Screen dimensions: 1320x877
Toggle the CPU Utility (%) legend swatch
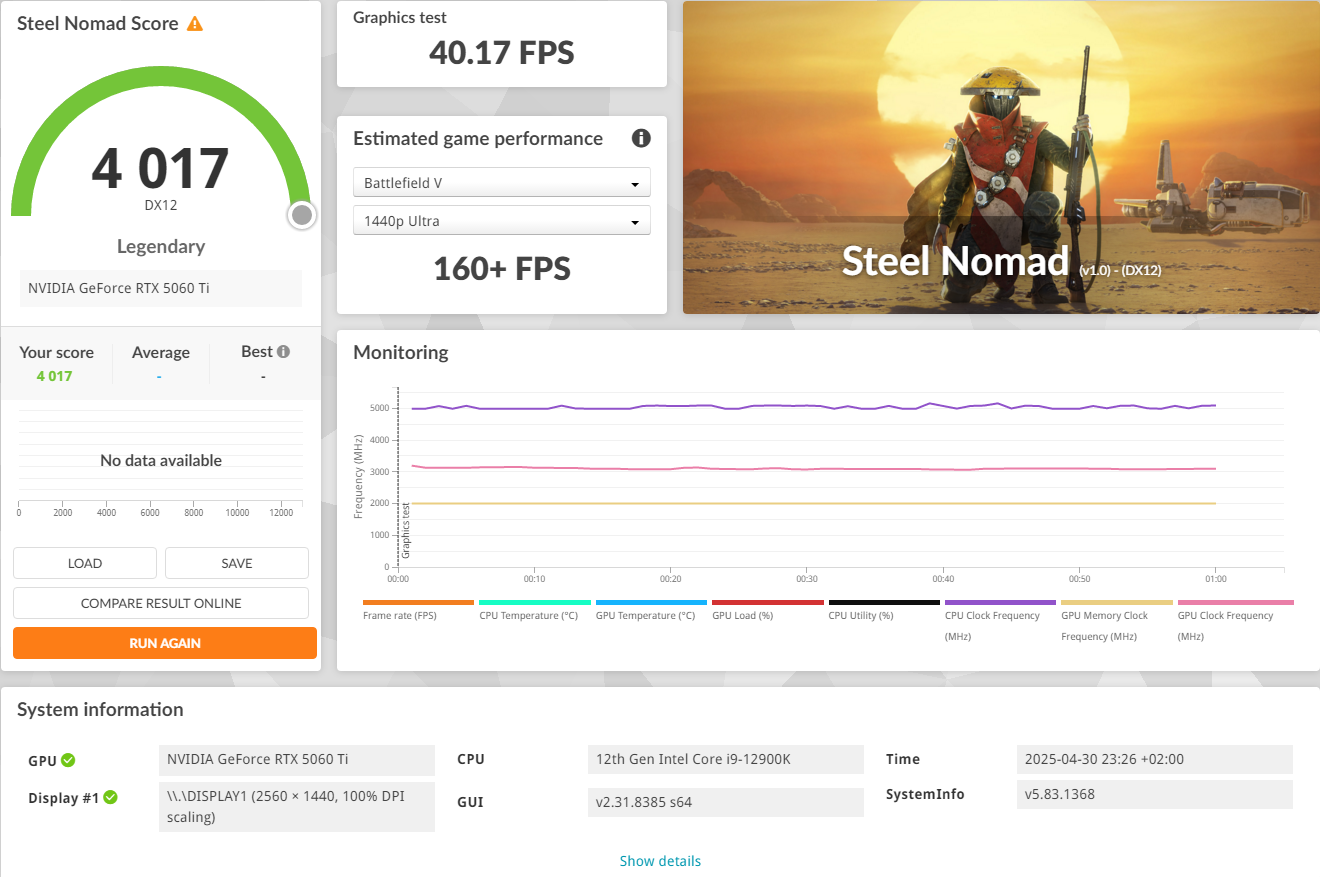point(884,602)
